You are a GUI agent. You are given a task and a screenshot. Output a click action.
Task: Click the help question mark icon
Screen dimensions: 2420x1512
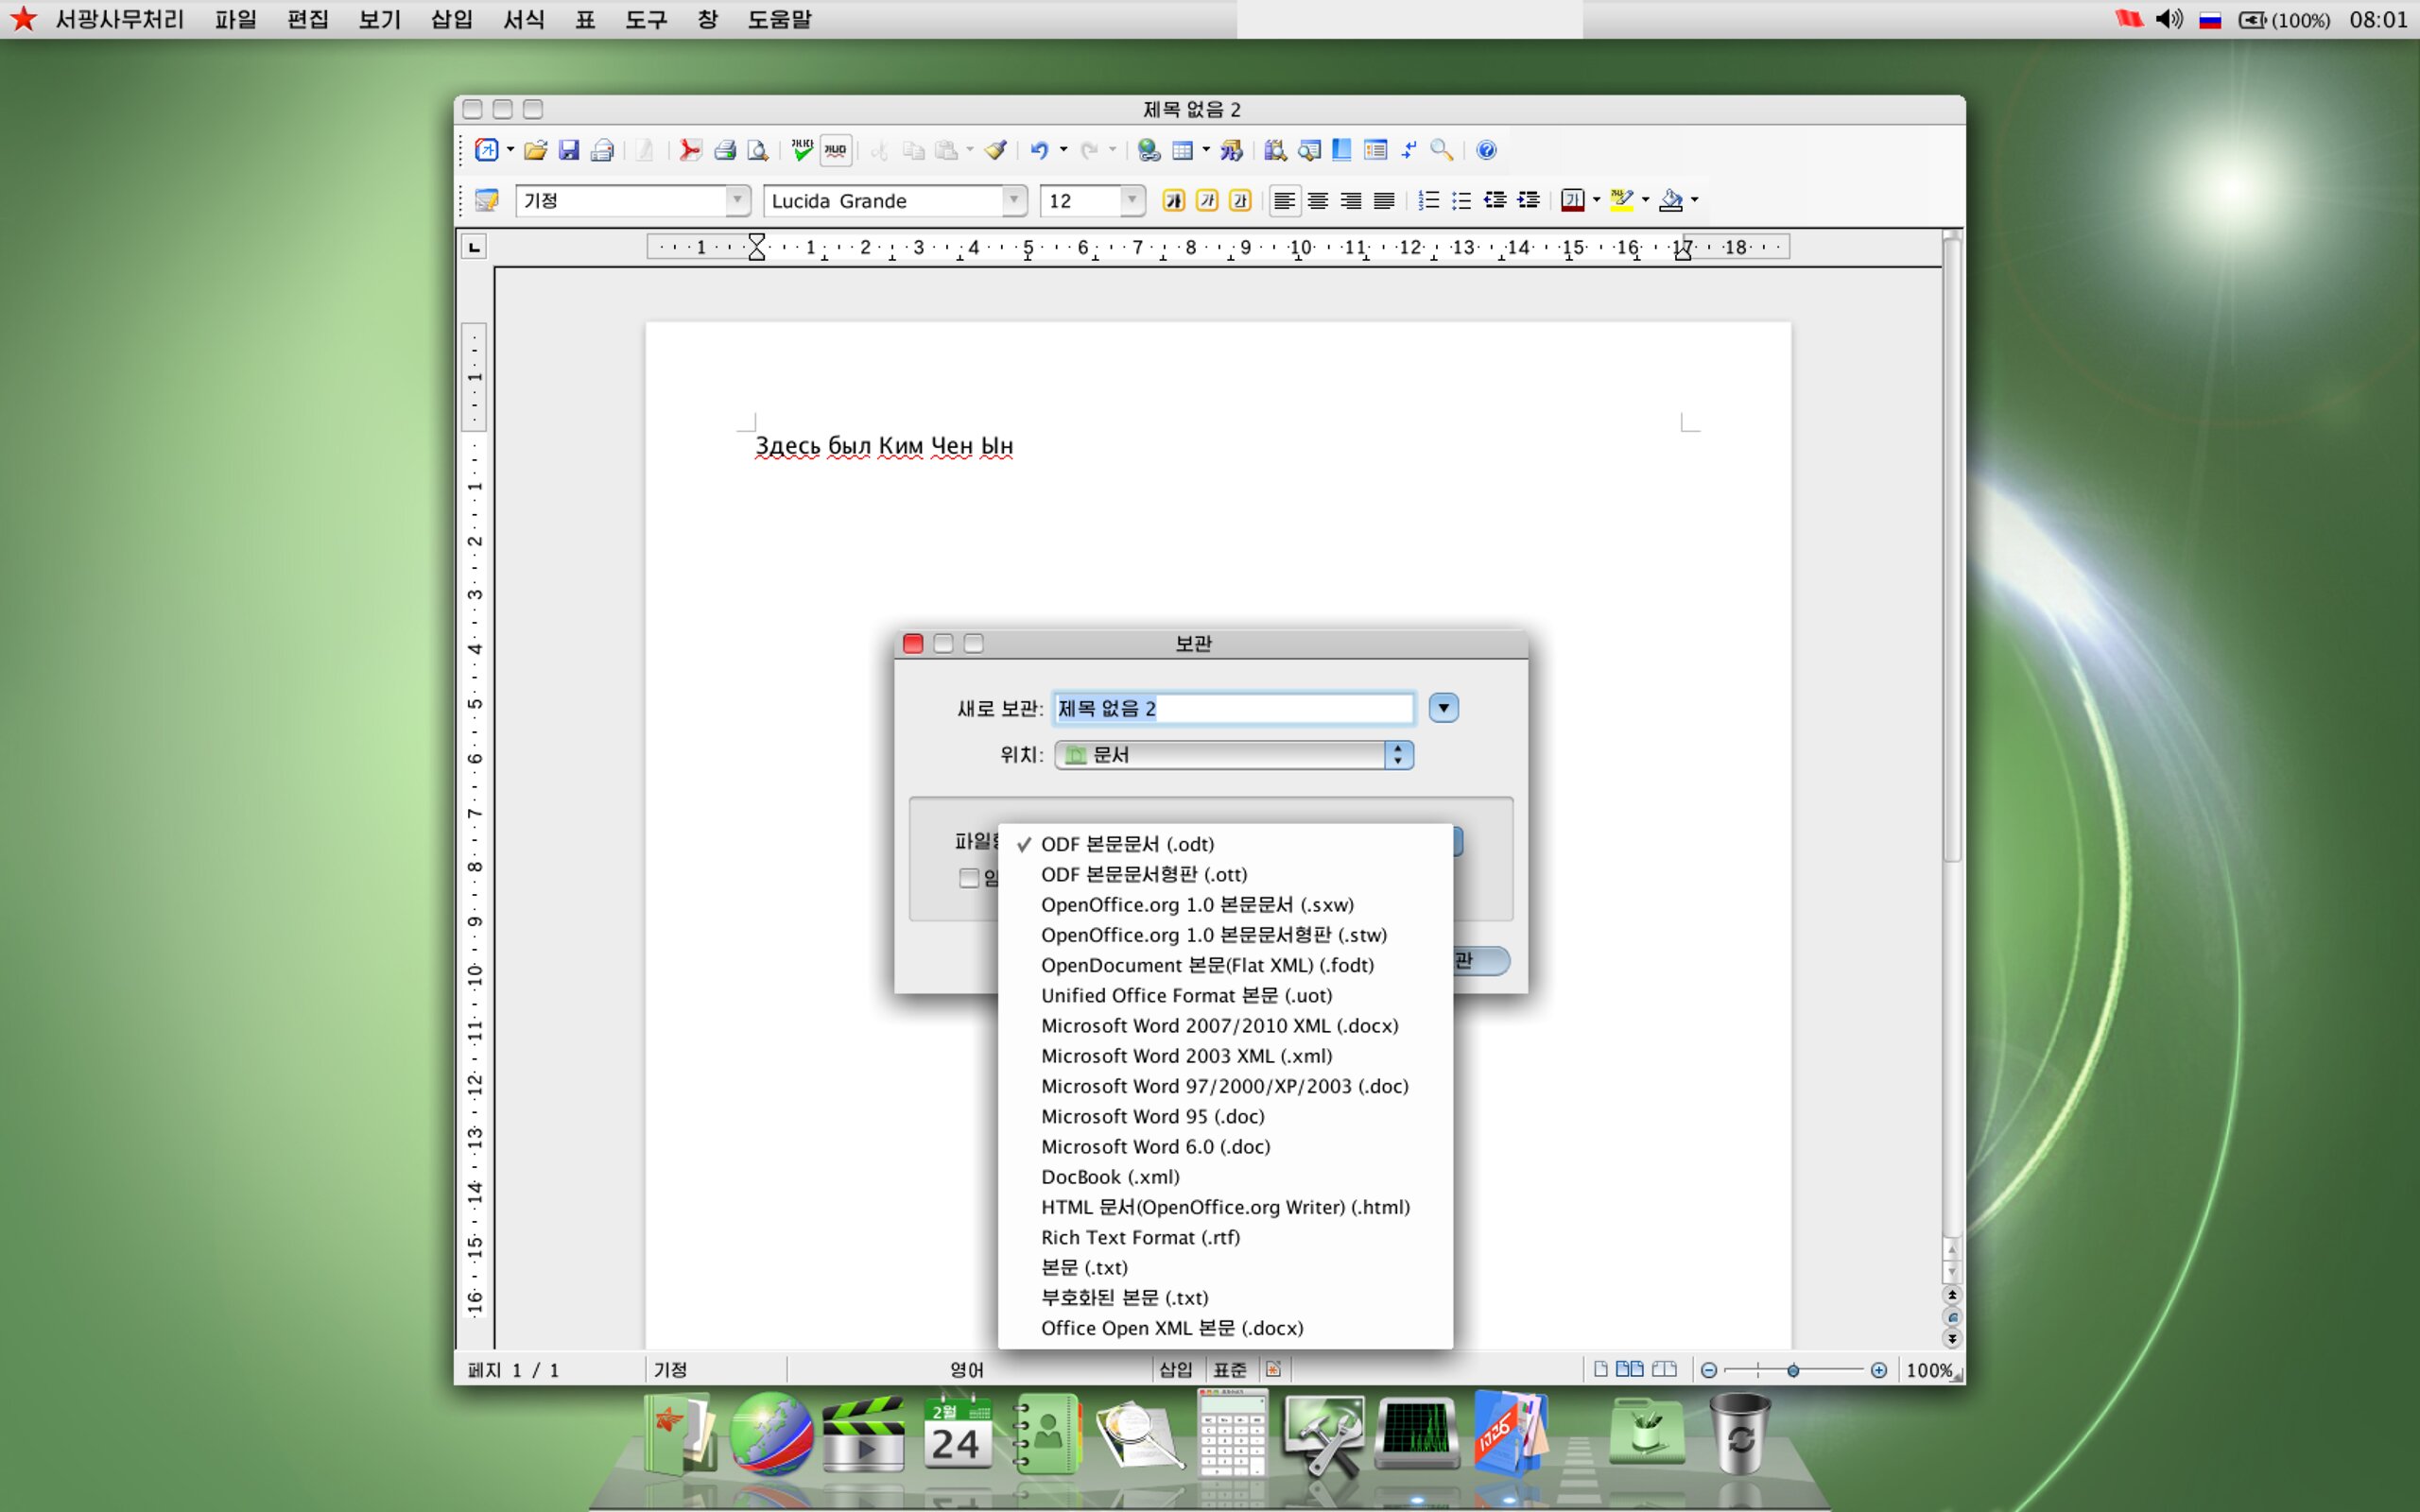click(x=1486, y=150)
